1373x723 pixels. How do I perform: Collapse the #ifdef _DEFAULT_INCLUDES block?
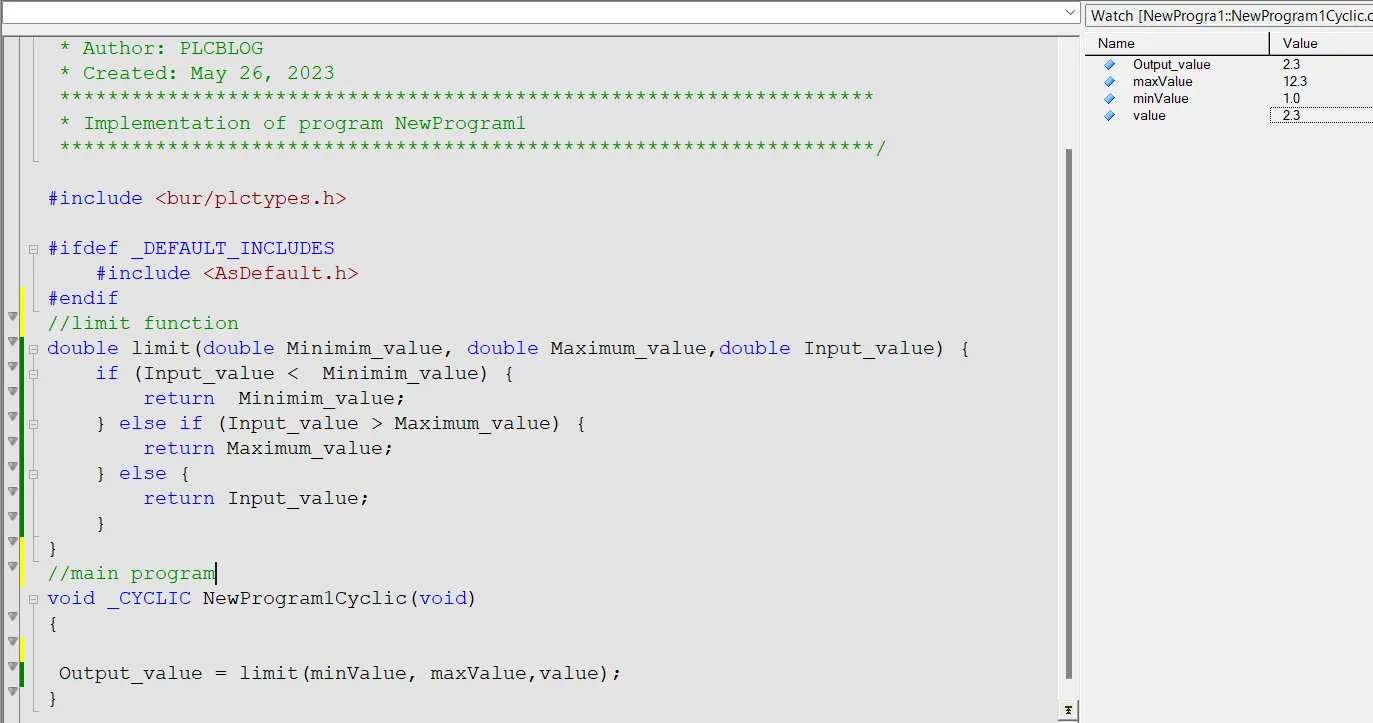coord(33,247)
